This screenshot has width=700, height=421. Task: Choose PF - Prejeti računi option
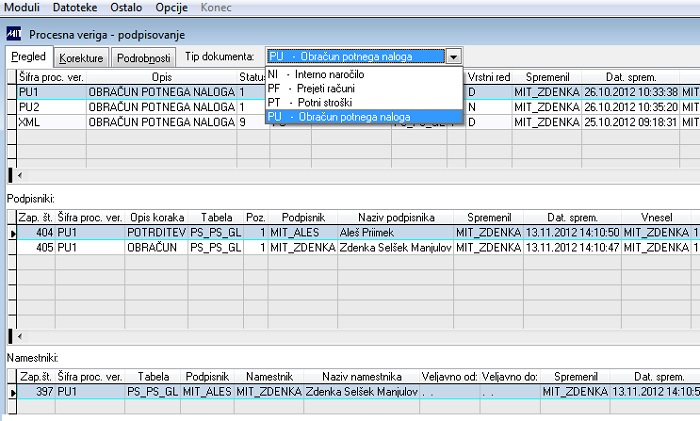pyautogui.click(x=364, y=88)
